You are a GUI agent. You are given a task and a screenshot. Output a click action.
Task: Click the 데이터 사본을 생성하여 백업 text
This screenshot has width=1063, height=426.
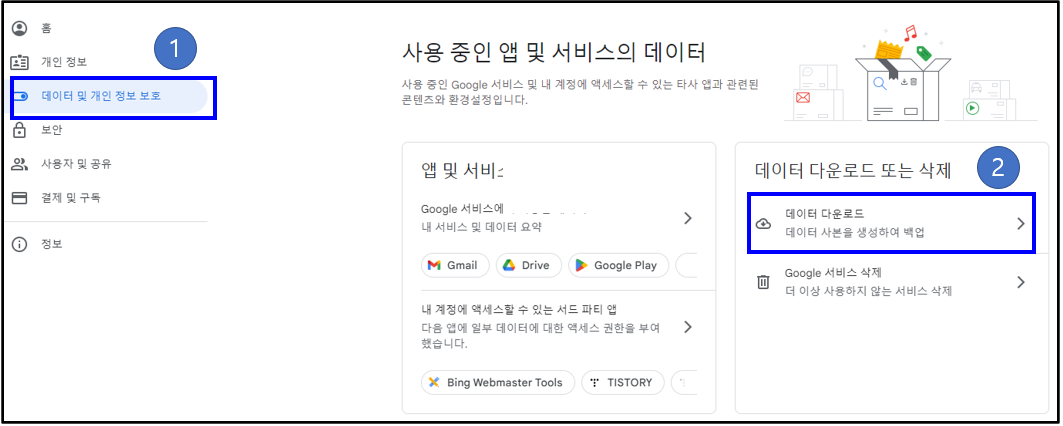tap(855, 233)
